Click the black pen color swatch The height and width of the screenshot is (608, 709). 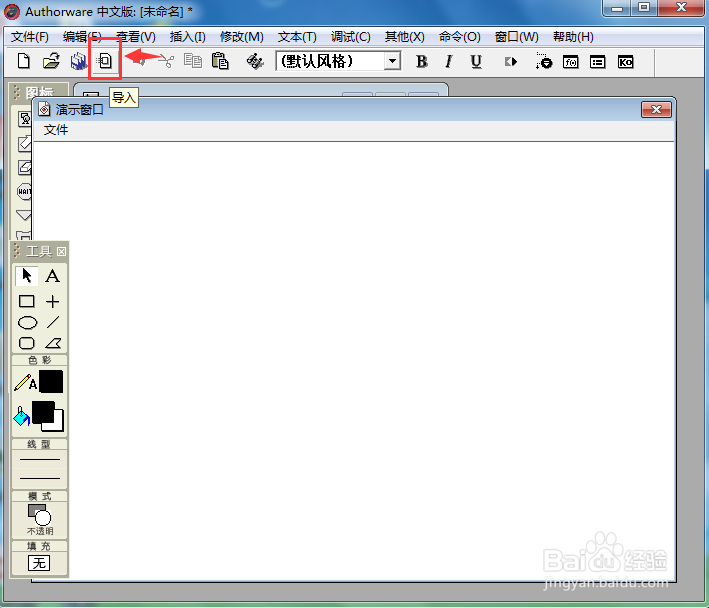51,382
